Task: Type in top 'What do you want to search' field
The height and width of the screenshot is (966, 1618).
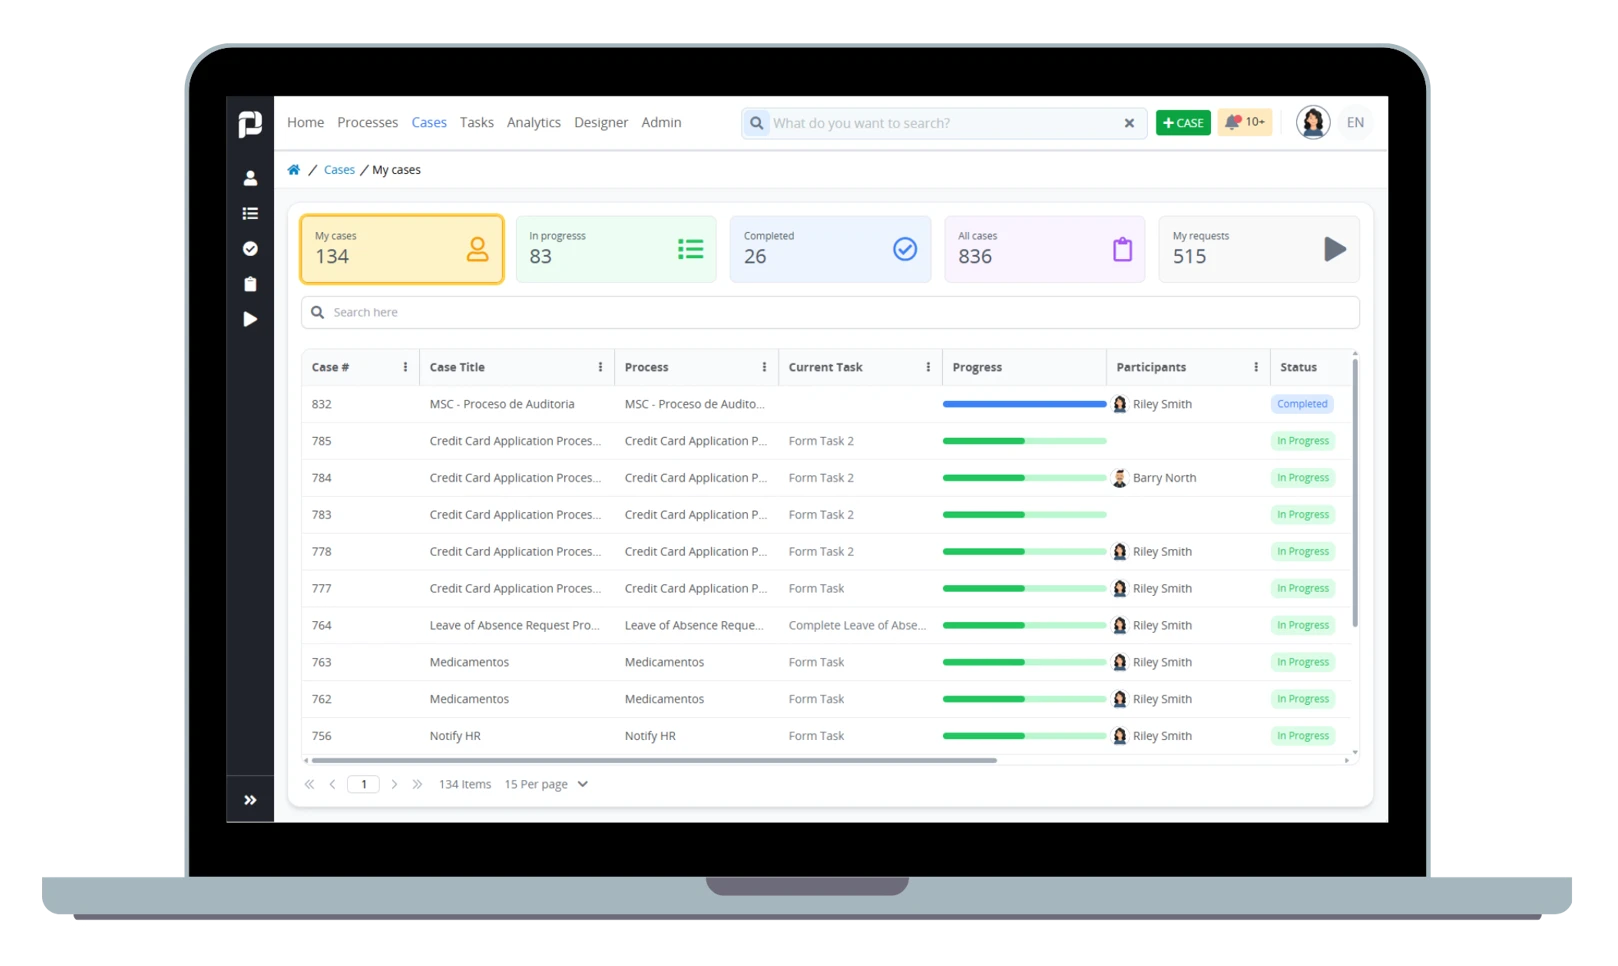Action: tap(942, 123)
